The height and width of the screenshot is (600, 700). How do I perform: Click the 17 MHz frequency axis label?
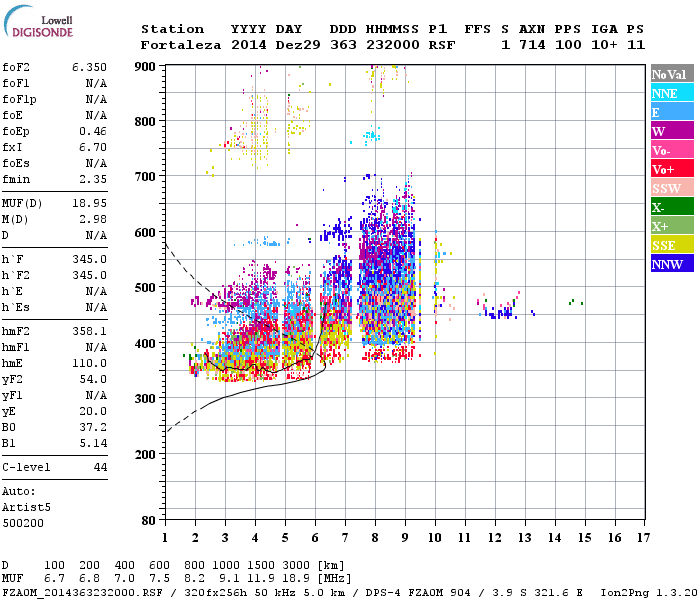click(643, 538)
